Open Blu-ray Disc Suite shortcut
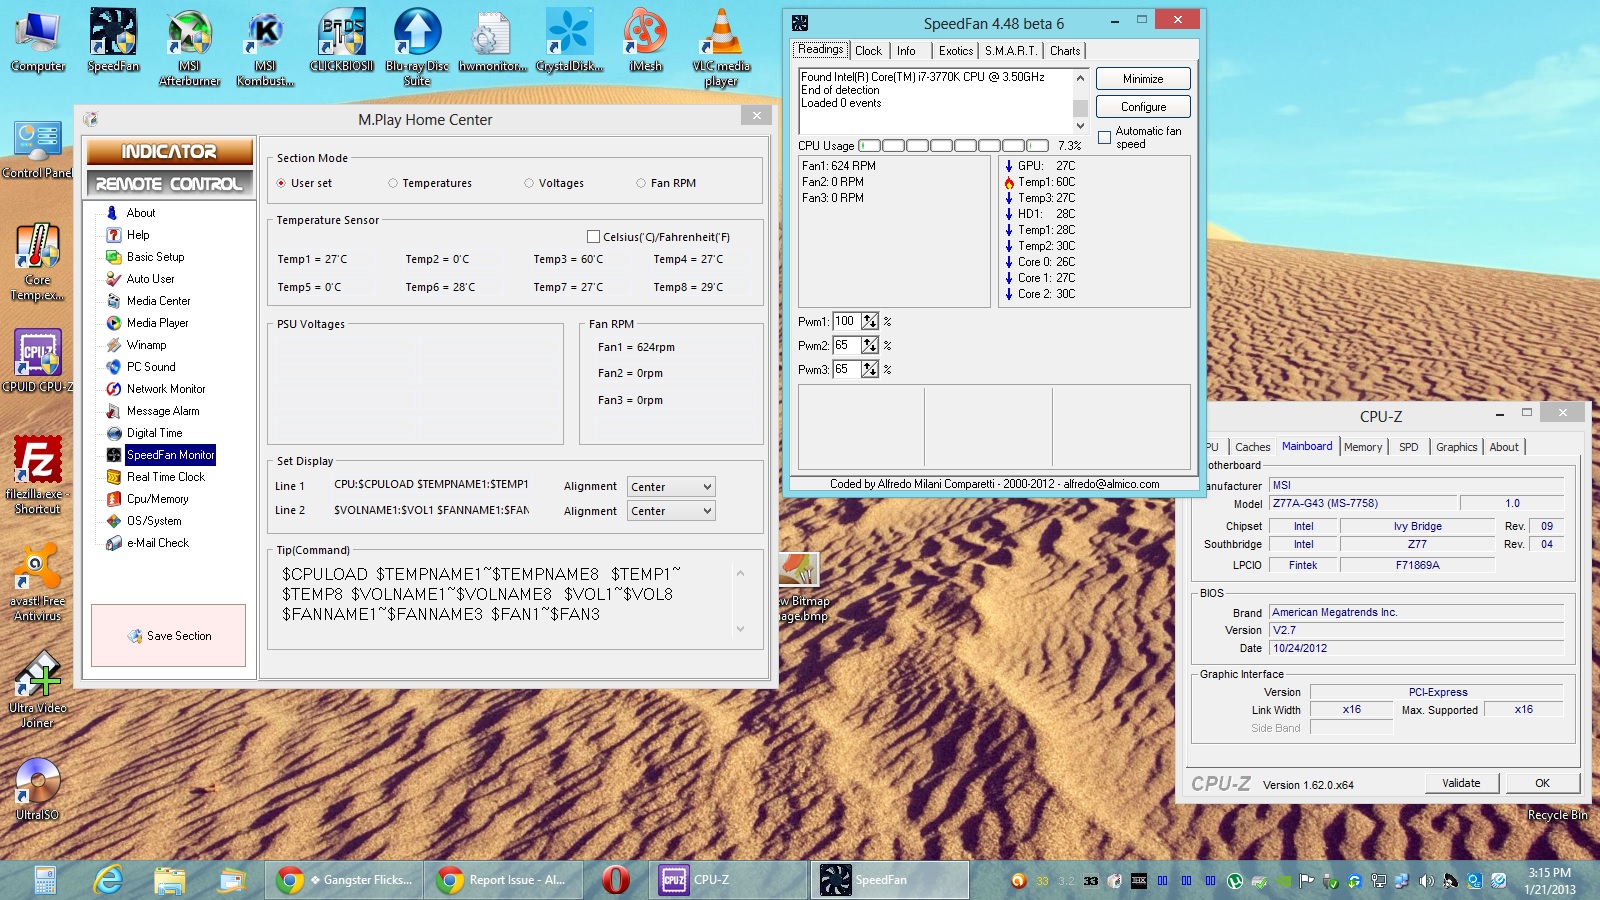 (417, 47)
